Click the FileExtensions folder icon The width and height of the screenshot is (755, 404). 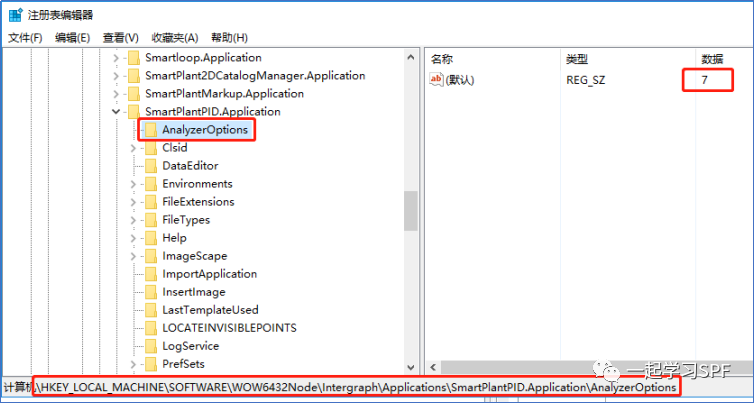click(x=151, y=202)
